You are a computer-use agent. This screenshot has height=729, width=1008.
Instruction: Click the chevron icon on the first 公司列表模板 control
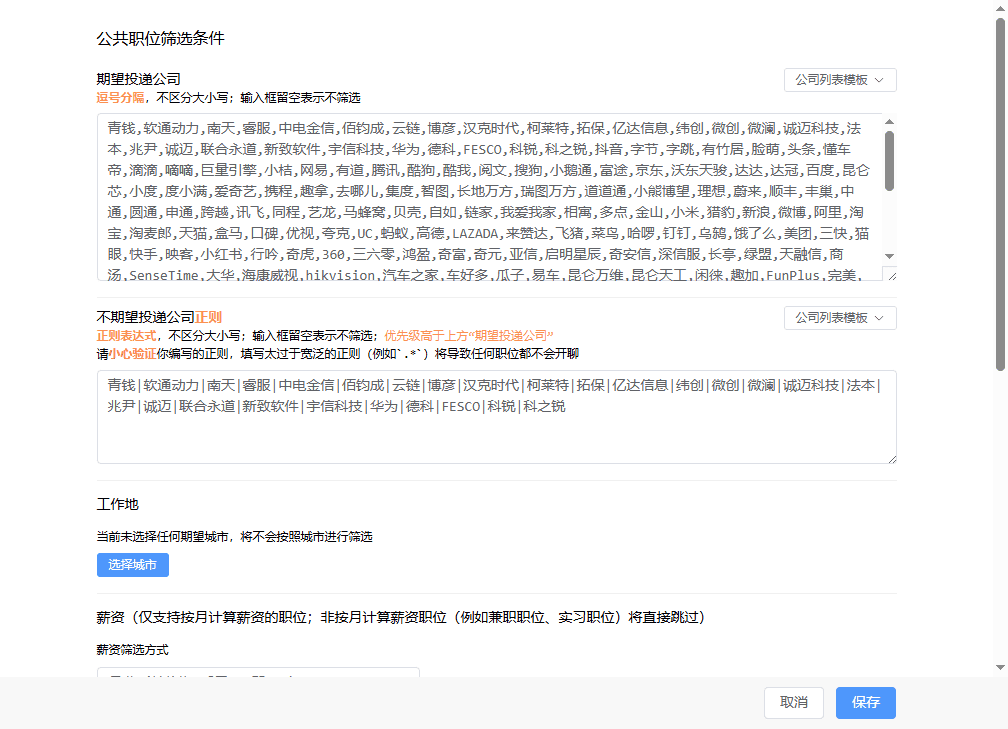[x=880, y=79]
